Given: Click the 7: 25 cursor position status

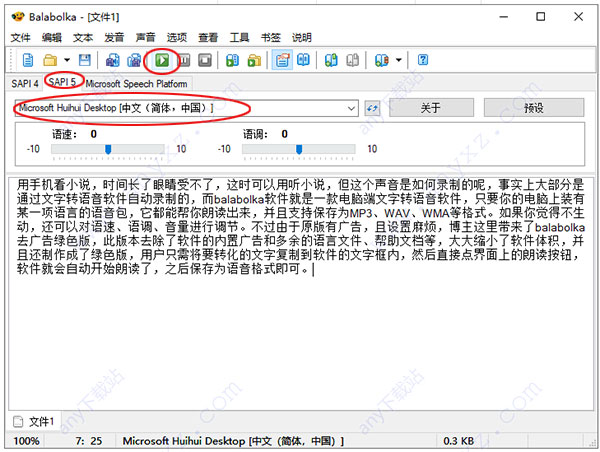Looking at the screenshot, I should coord(89,441).
